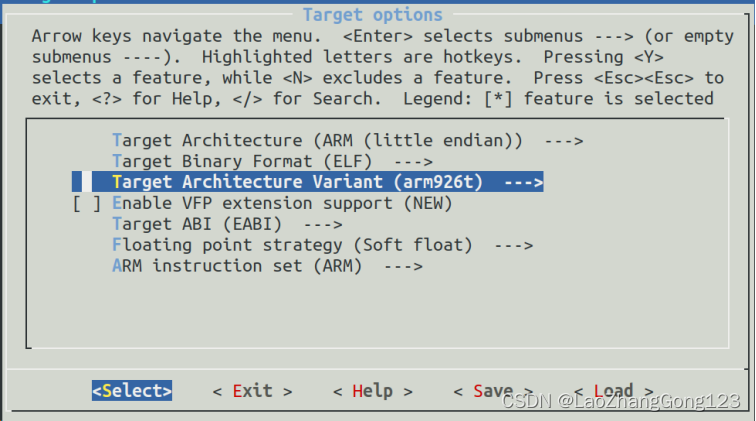The height and width of the screenshot is (421, 756).
Task: Click the Help button
Action: coord(373,391)
